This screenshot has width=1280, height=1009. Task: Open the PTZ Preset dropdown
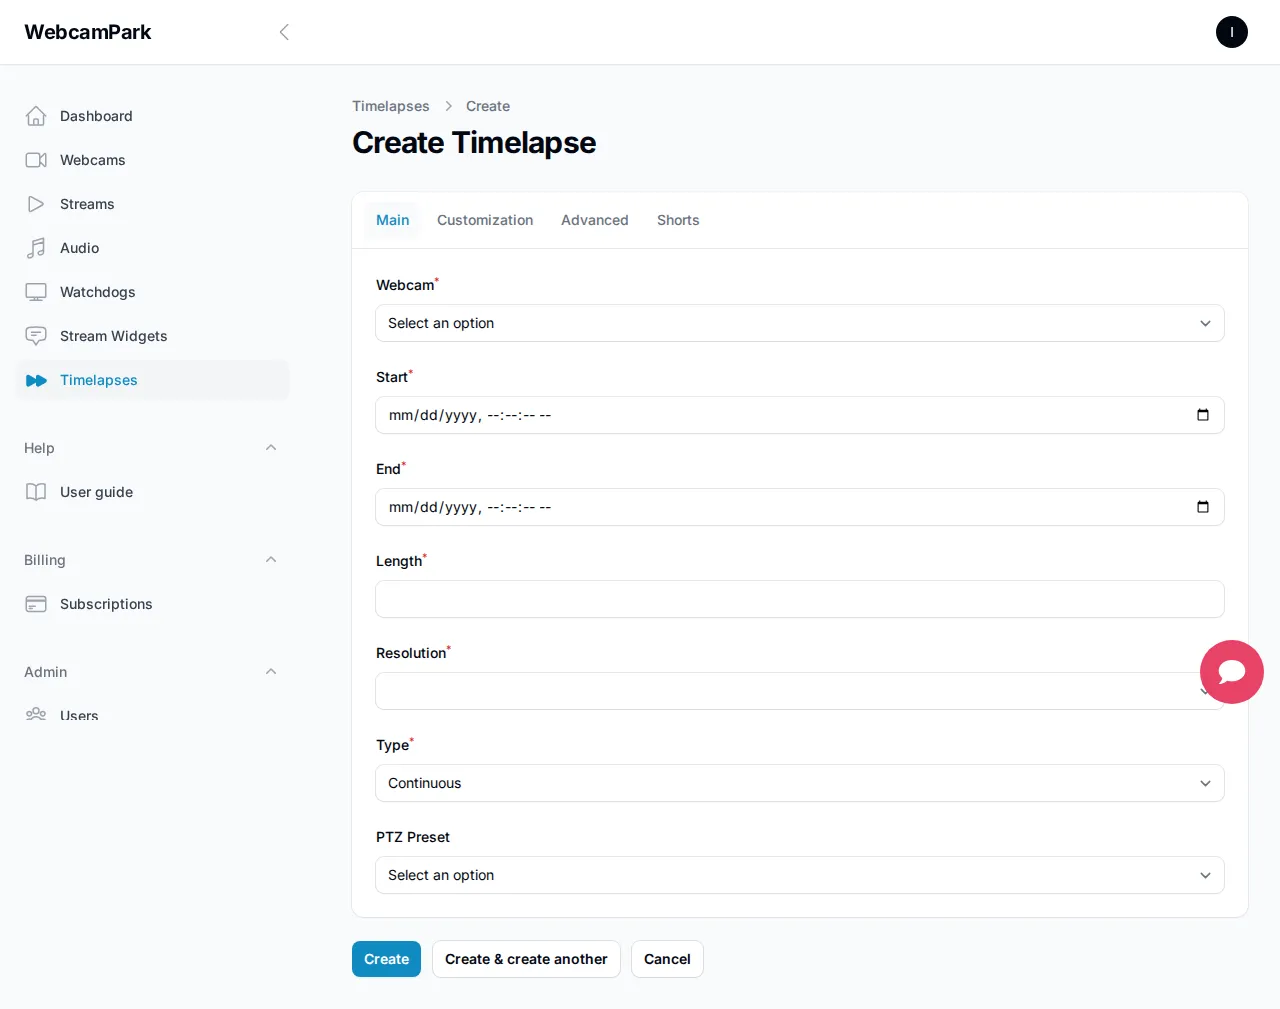(x=799, y=875)
